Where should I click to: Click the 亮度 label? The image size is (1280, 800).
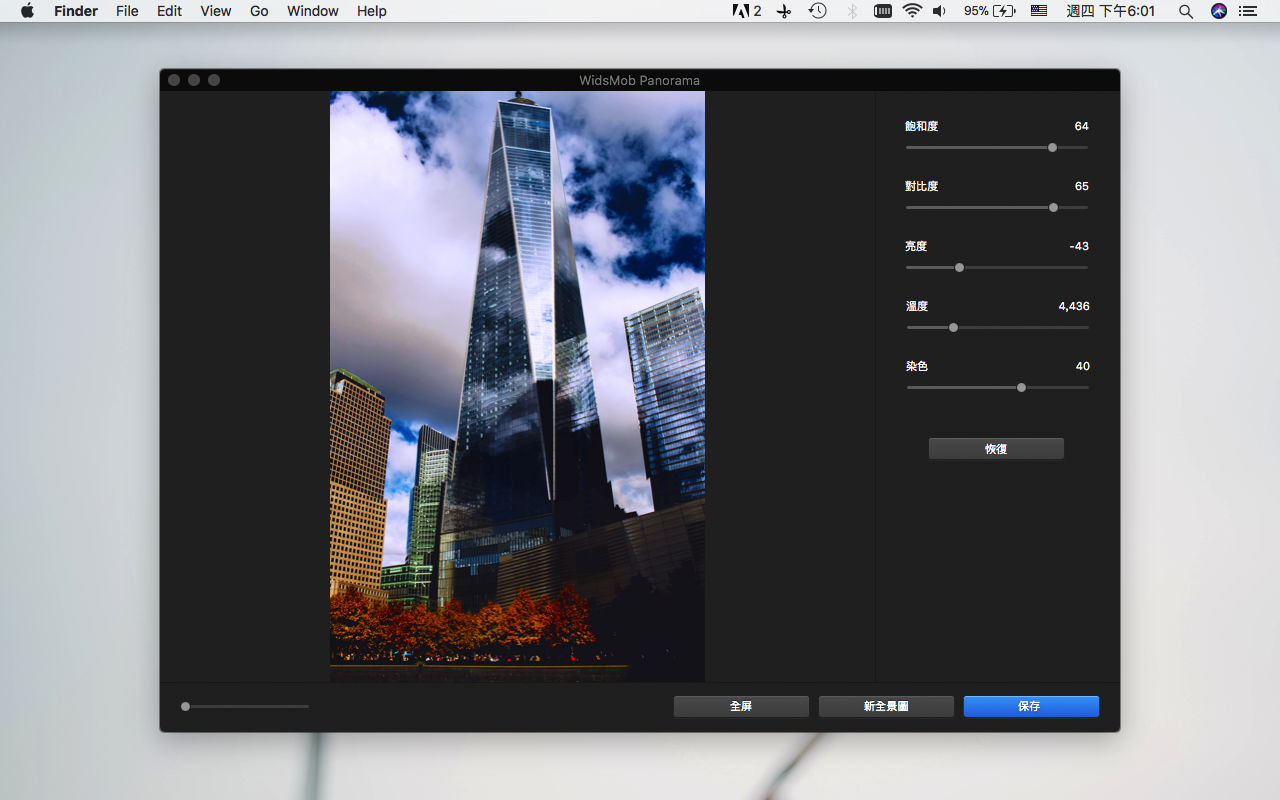tap(916, 246)
